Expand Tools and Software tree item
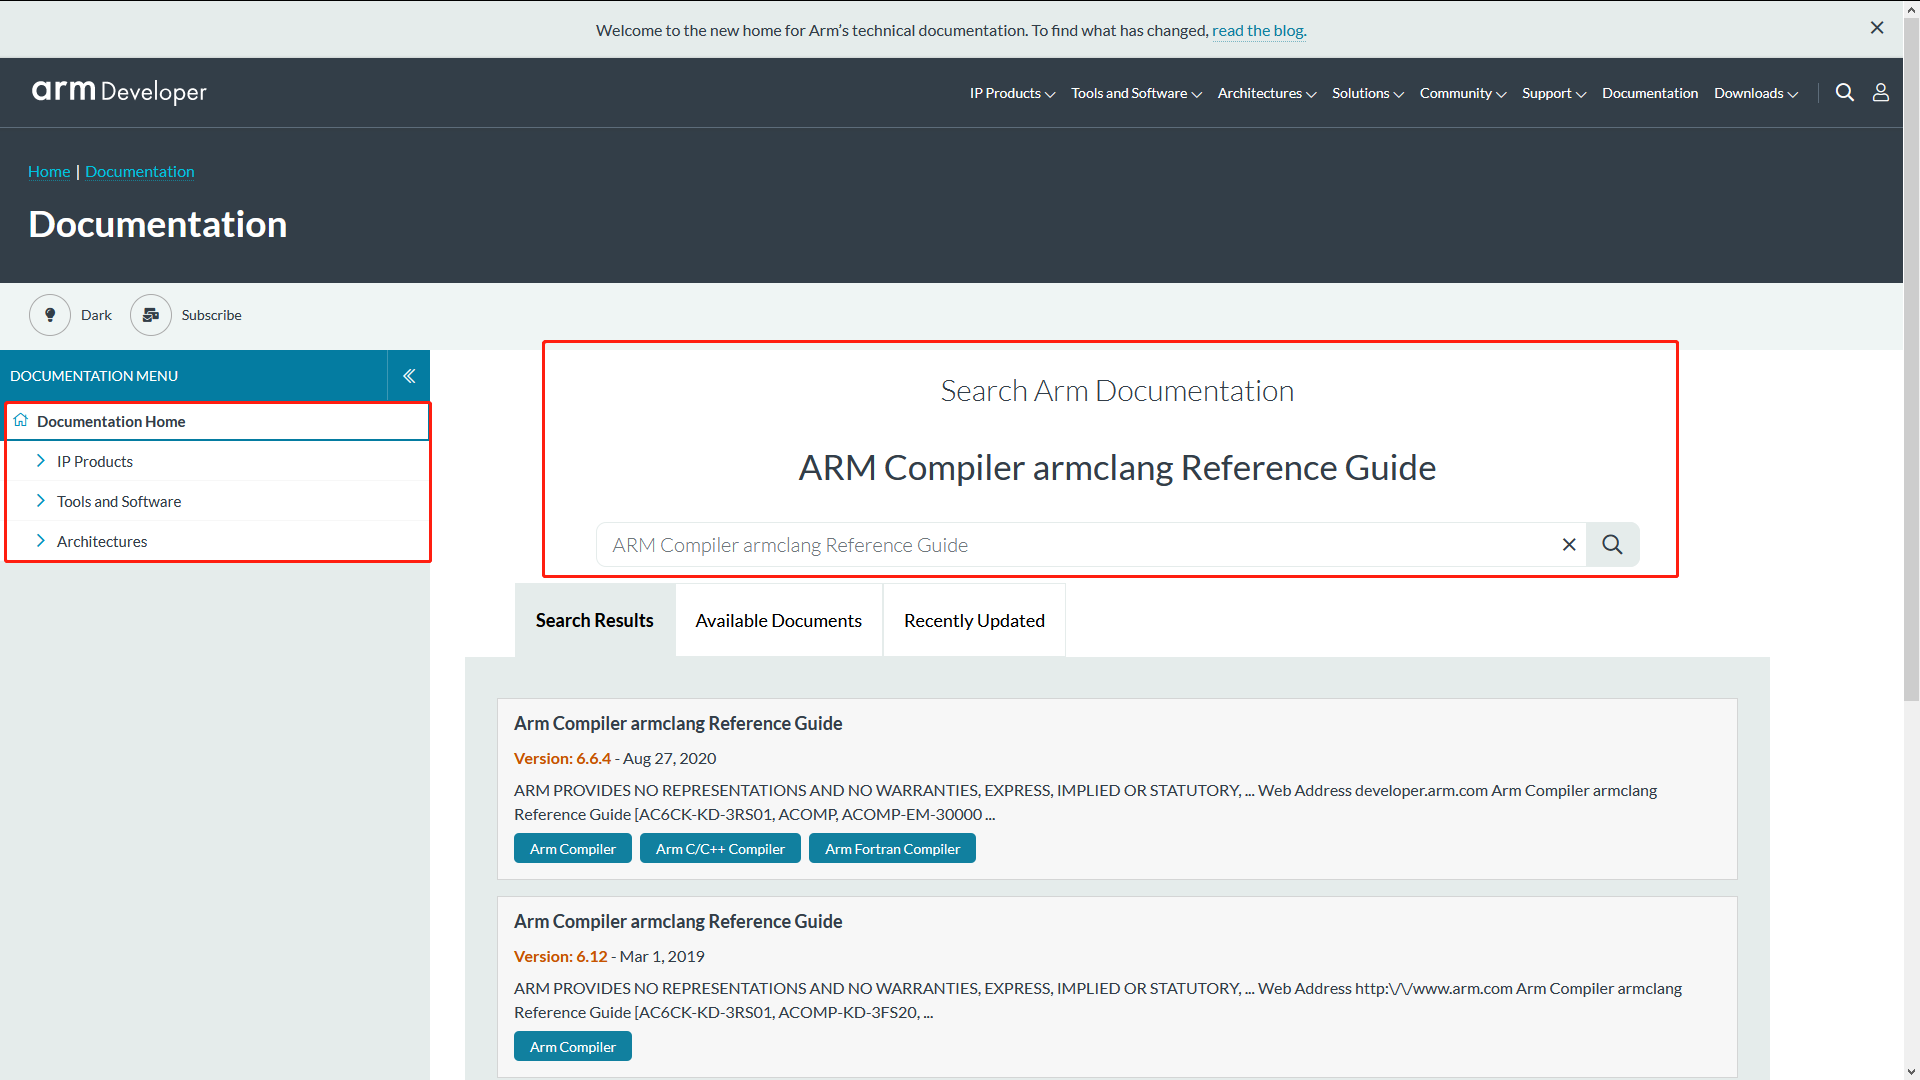Image resolution: width=1920 pixels, height=1080 pixels. pos(40,500)
